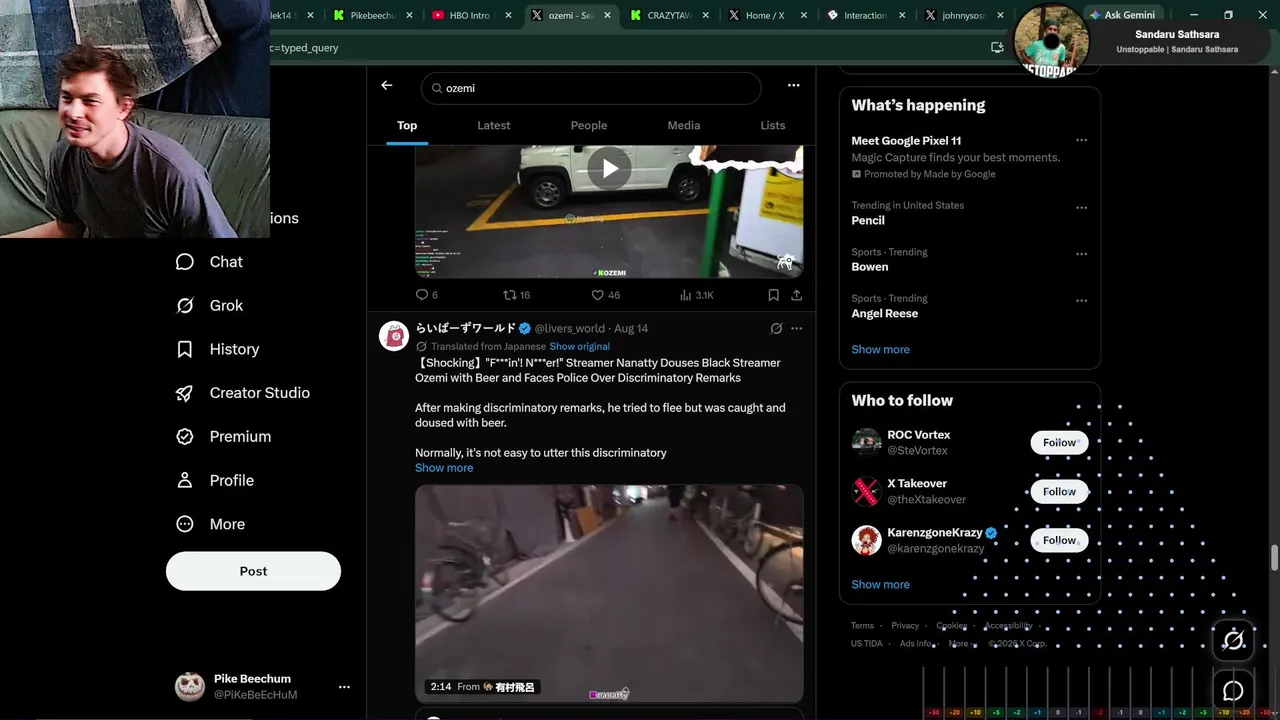Click the Post button
Screen dimensions: 1280x720
tap(253, 571)
